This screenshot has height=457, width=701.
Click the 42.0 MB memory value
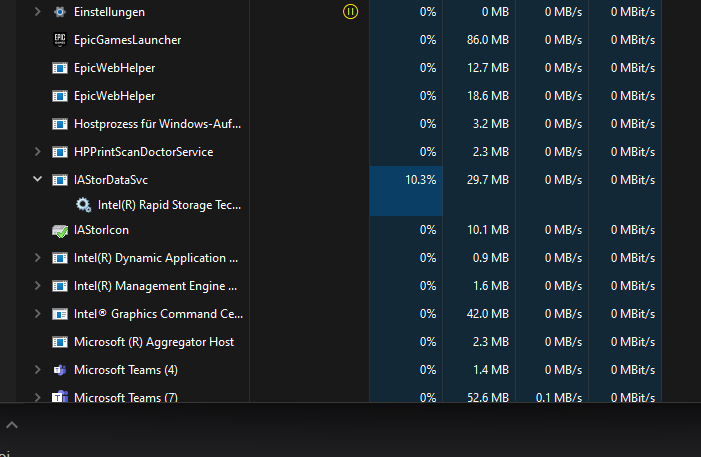coord(488,314)
